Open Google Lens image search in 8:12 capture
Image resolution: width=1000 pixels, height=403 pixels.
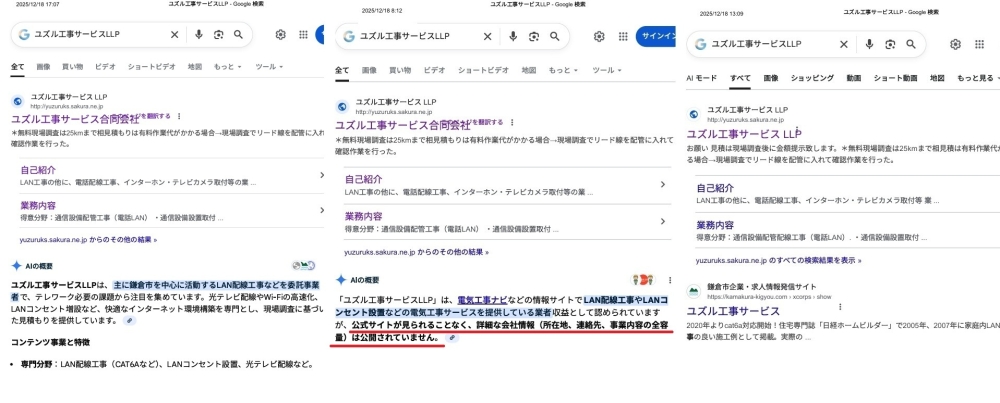click(534, 36)
